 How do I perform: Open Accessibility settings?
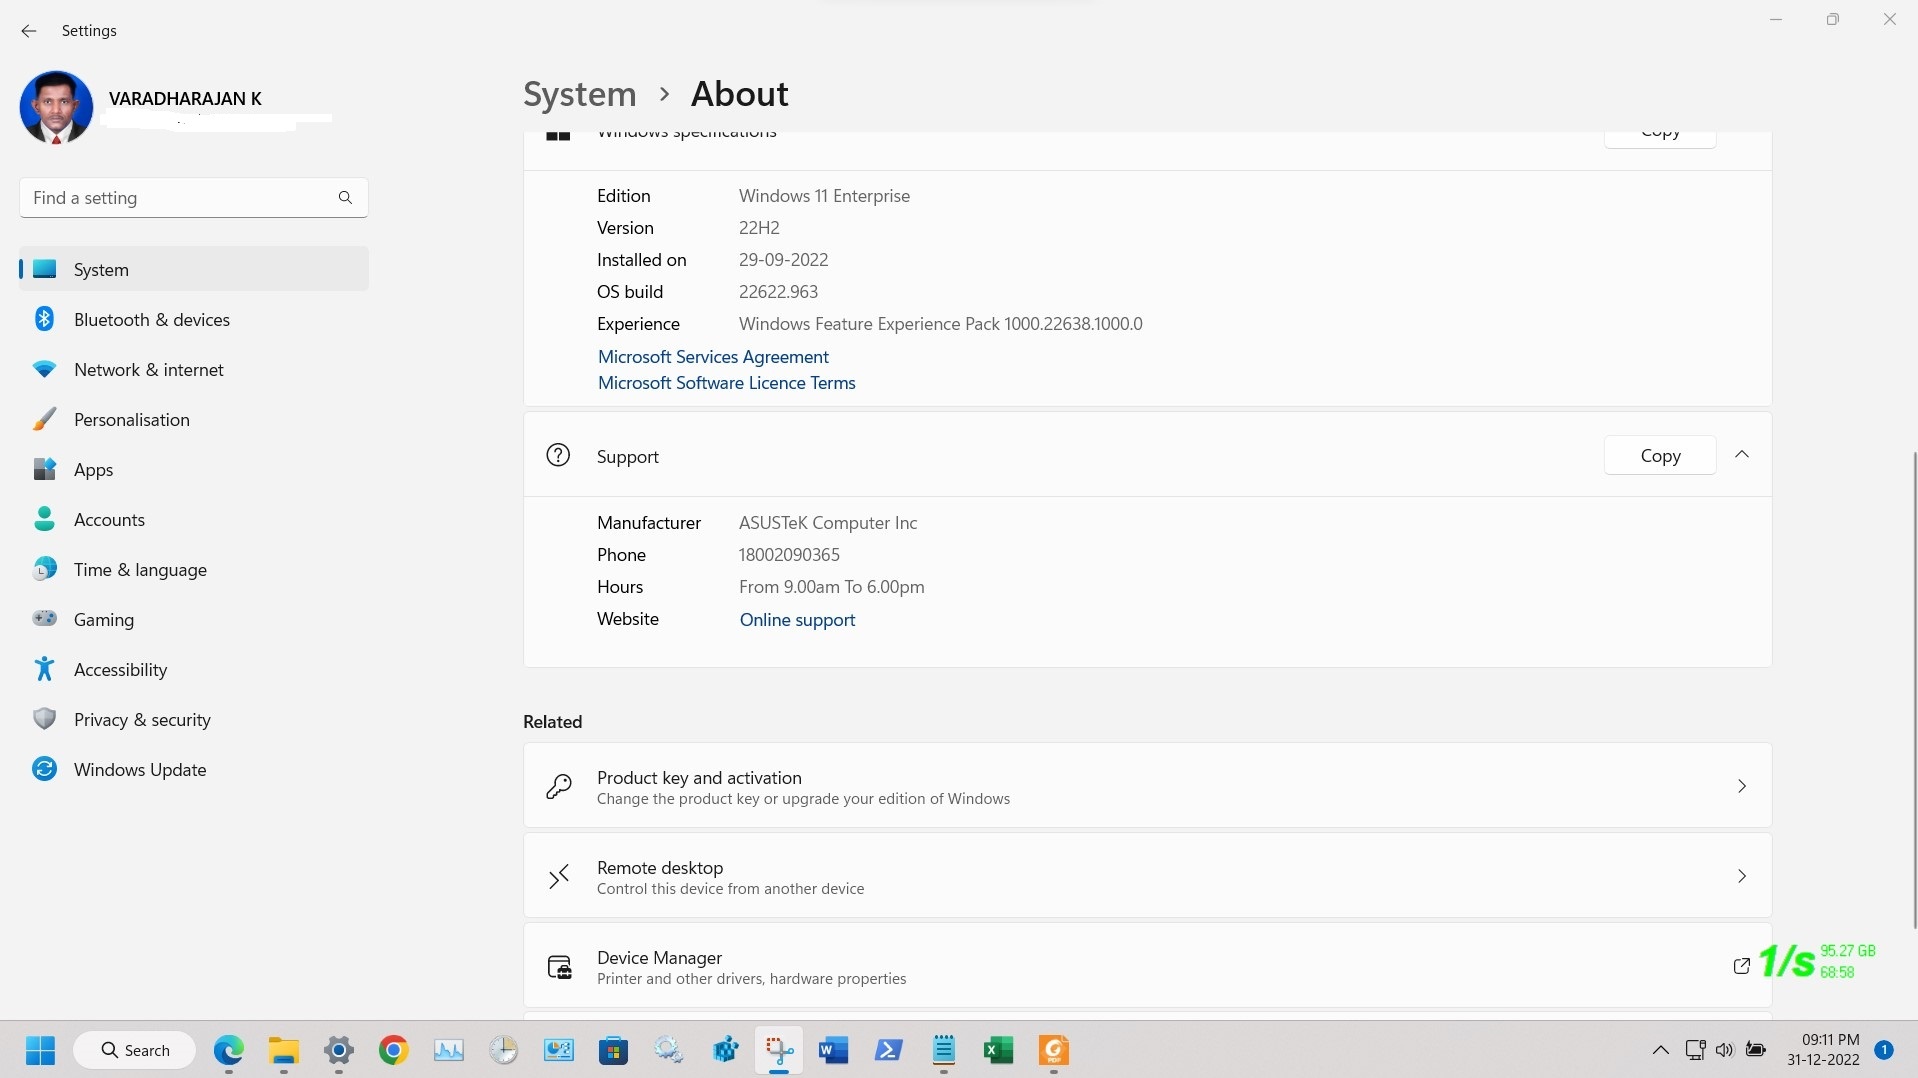coord(194,669)
